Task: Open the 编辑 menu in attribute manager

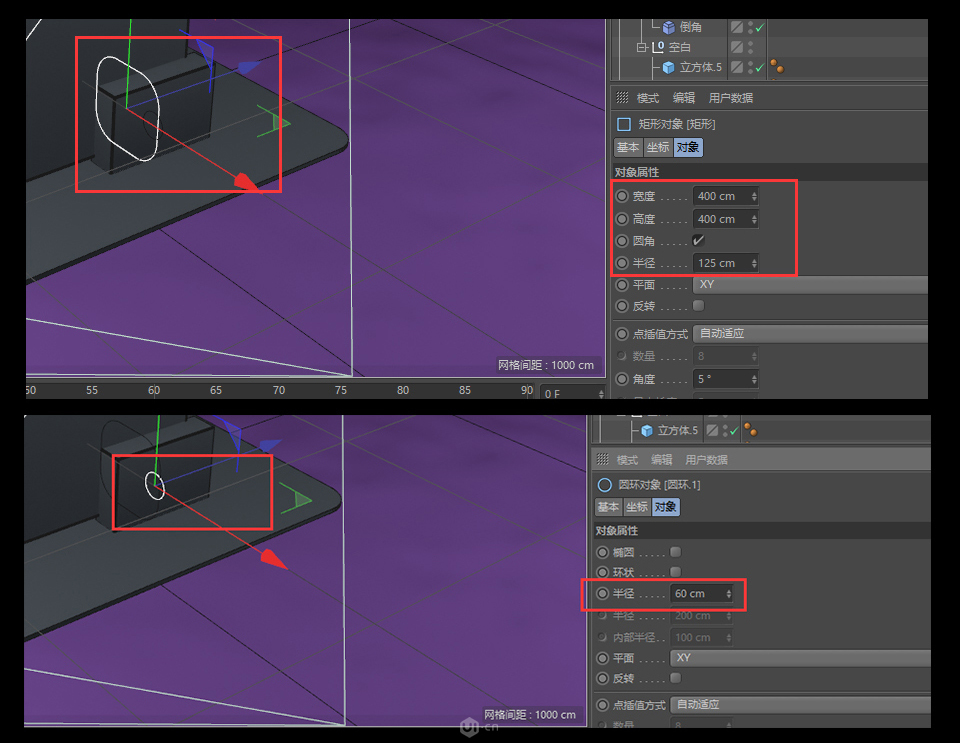Action: coord(684,97)
